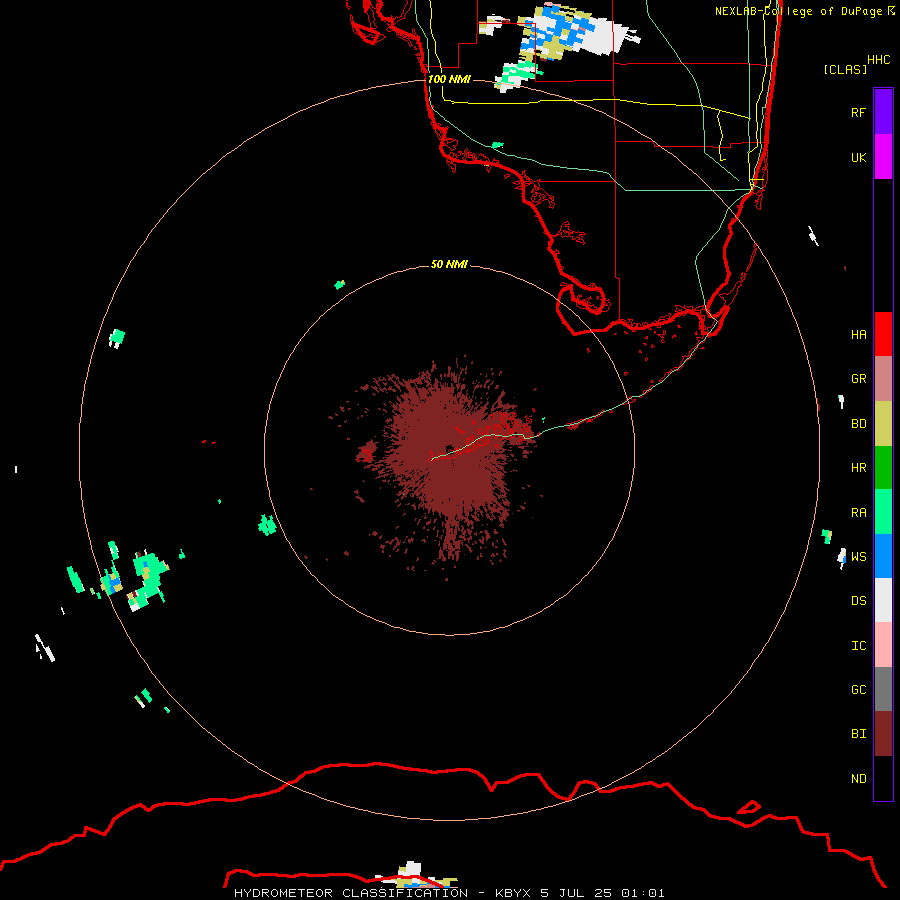Viewport: 900px width, 900px height.
Task: Click the '50 NMI' range ring label
Action: 449,264
